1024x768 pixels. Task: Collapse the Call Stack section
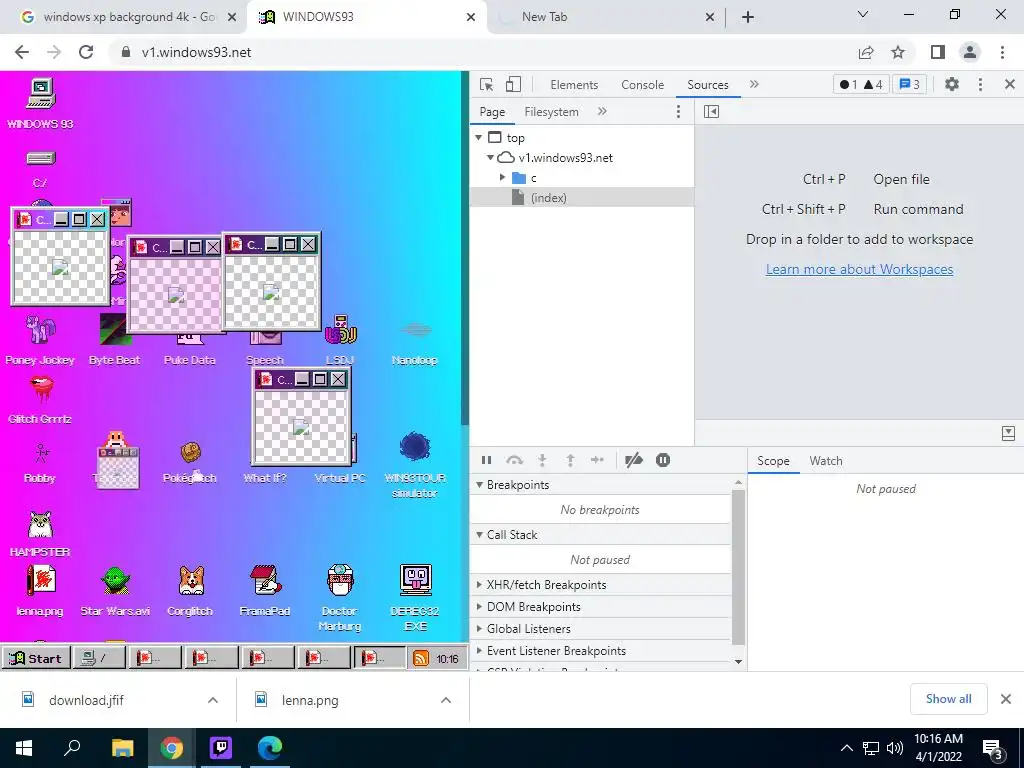pos(479,535)
